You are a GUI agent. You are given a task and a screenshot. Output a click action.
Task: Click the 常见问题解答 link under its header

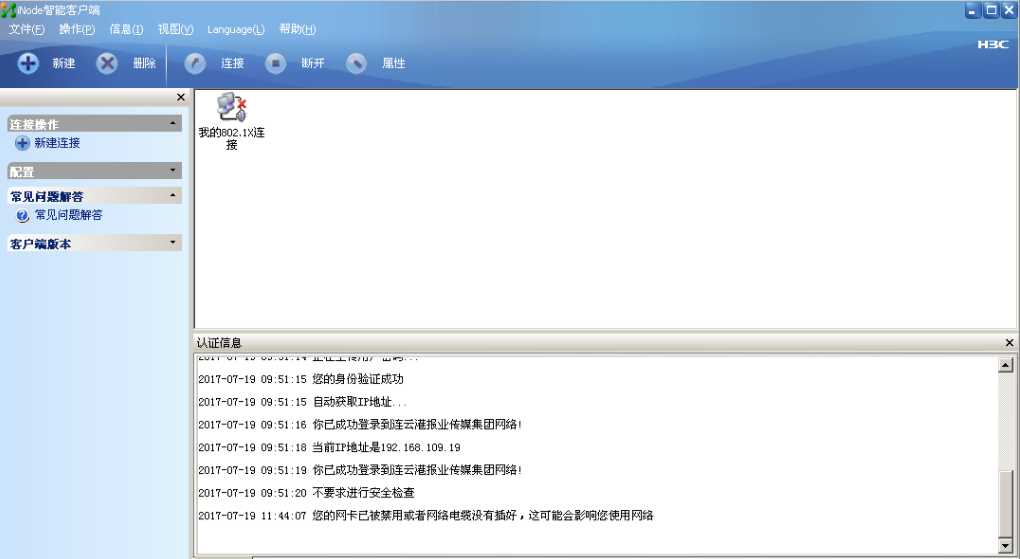pyautogui.click(x=68, y=215)
